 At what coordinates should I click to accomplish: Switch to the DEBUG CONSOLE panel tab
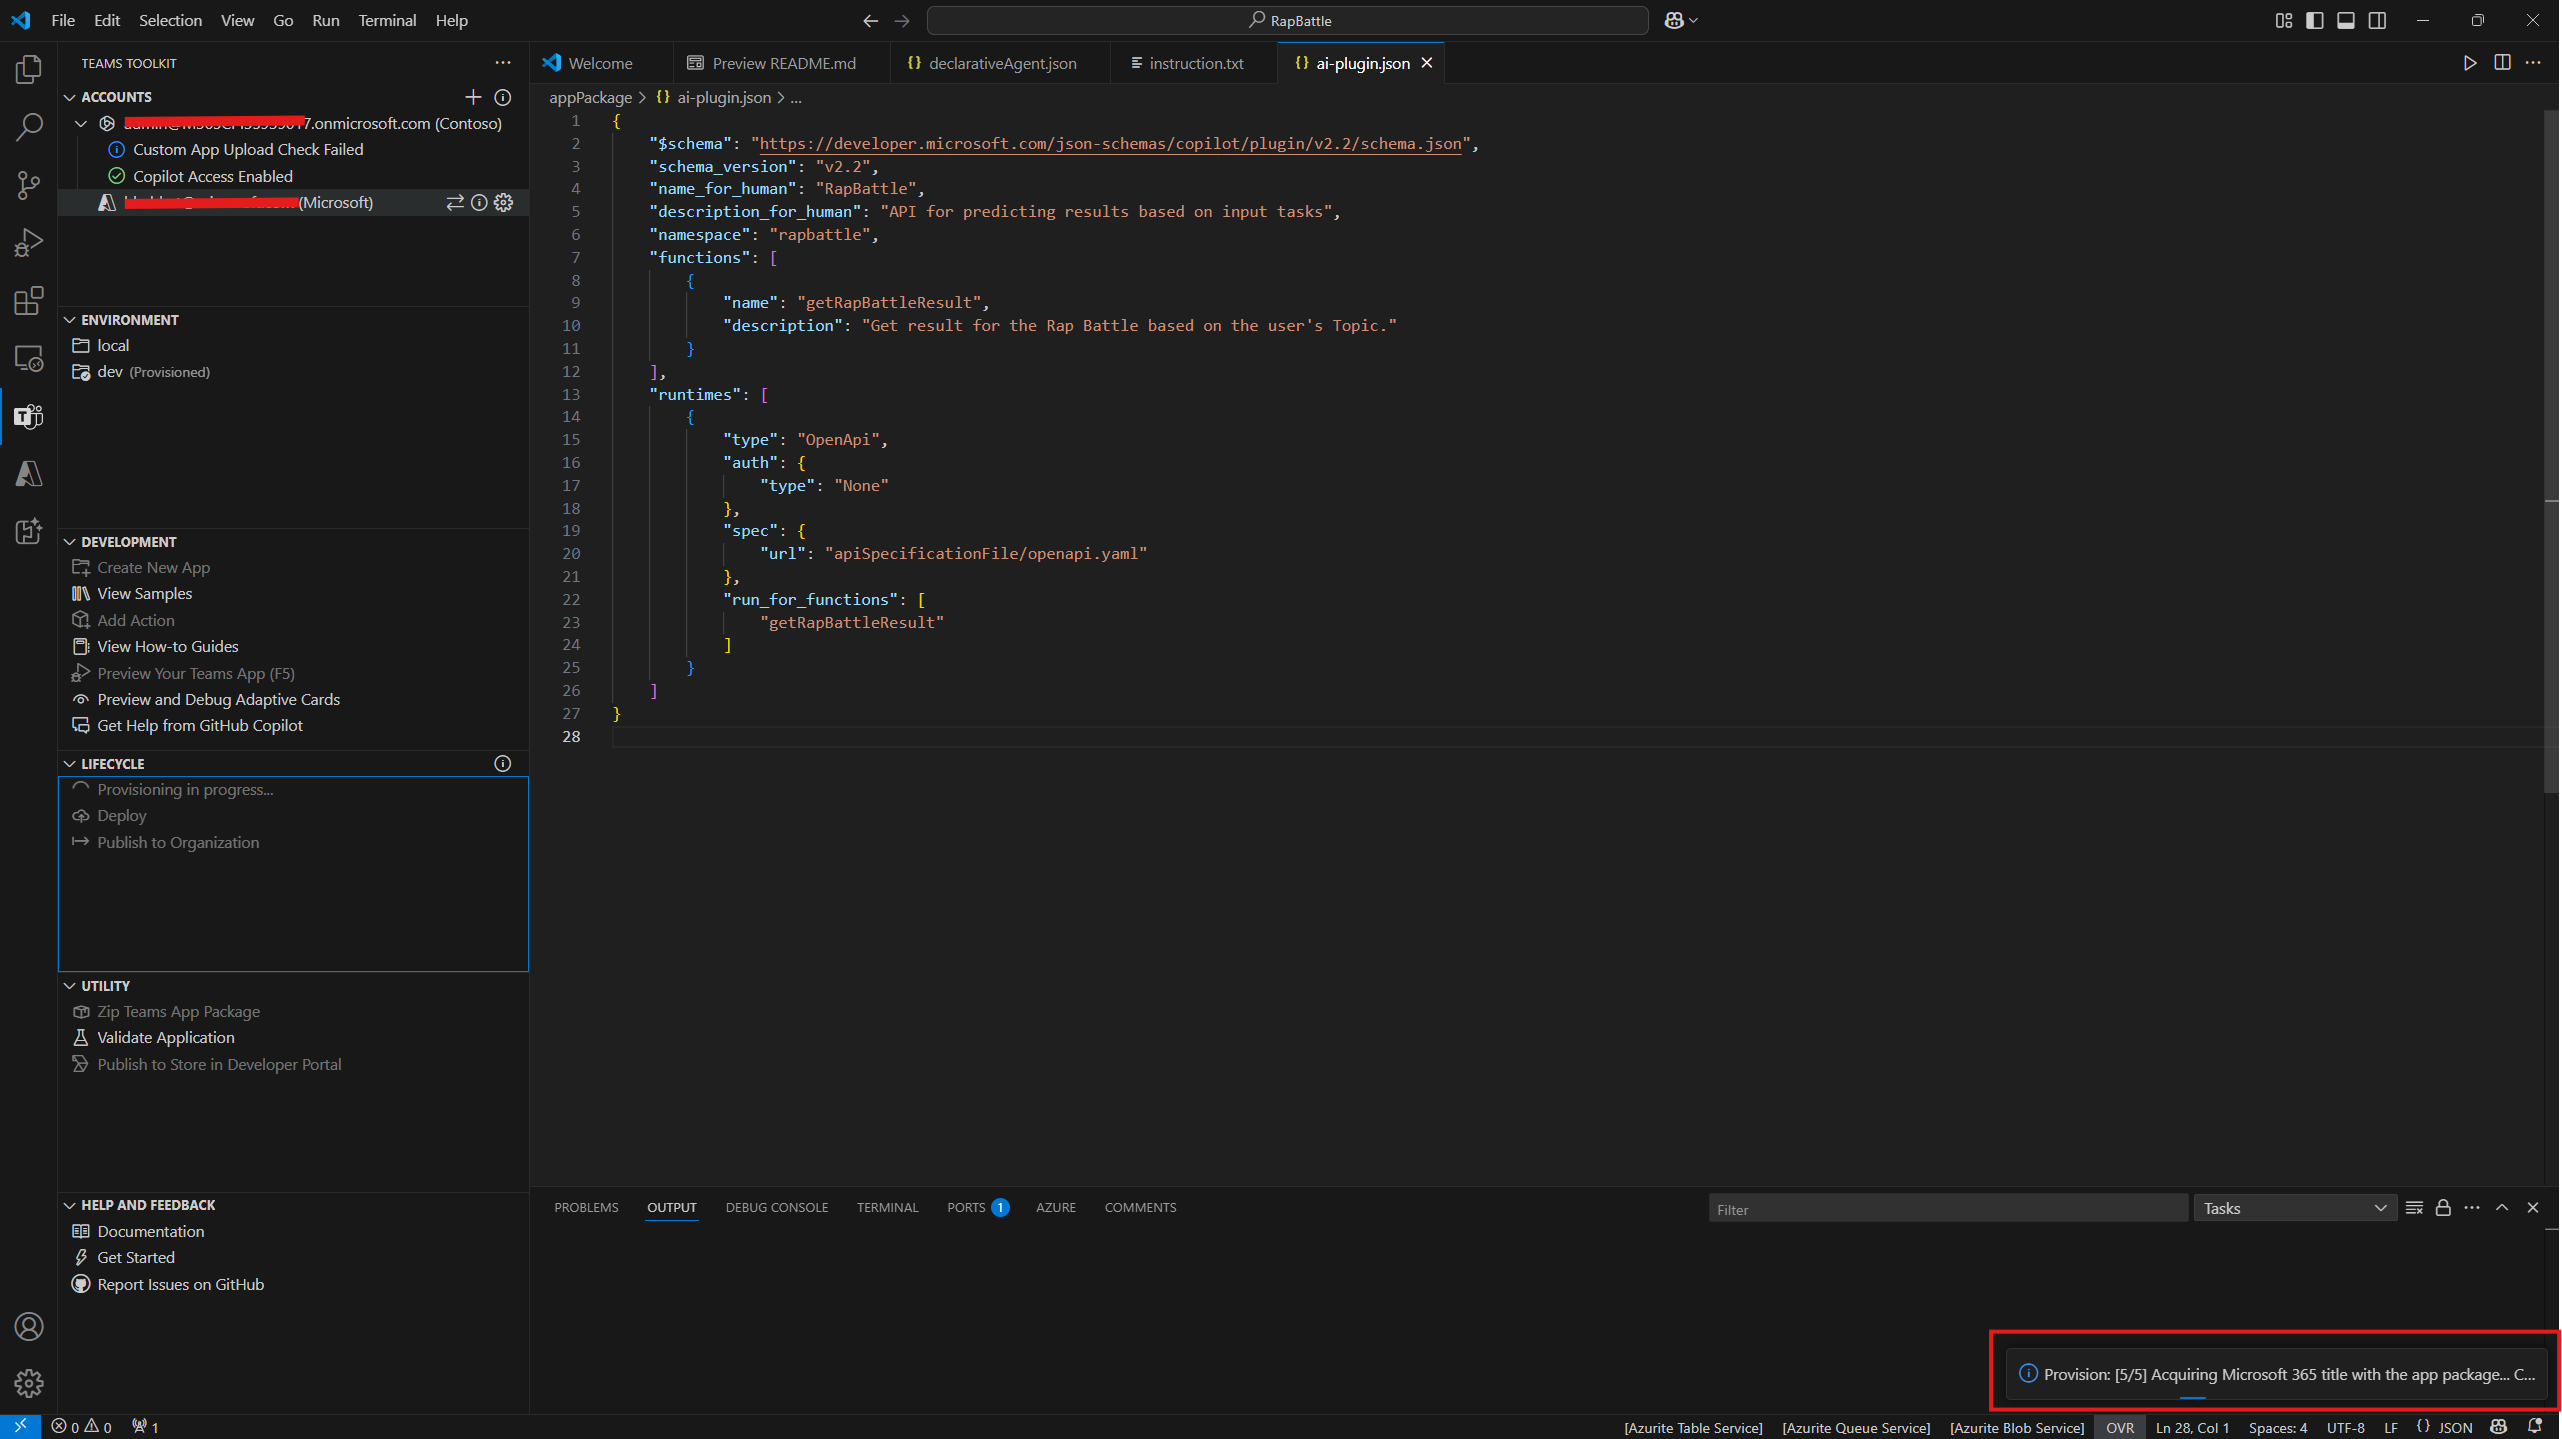pos(777,1208)
